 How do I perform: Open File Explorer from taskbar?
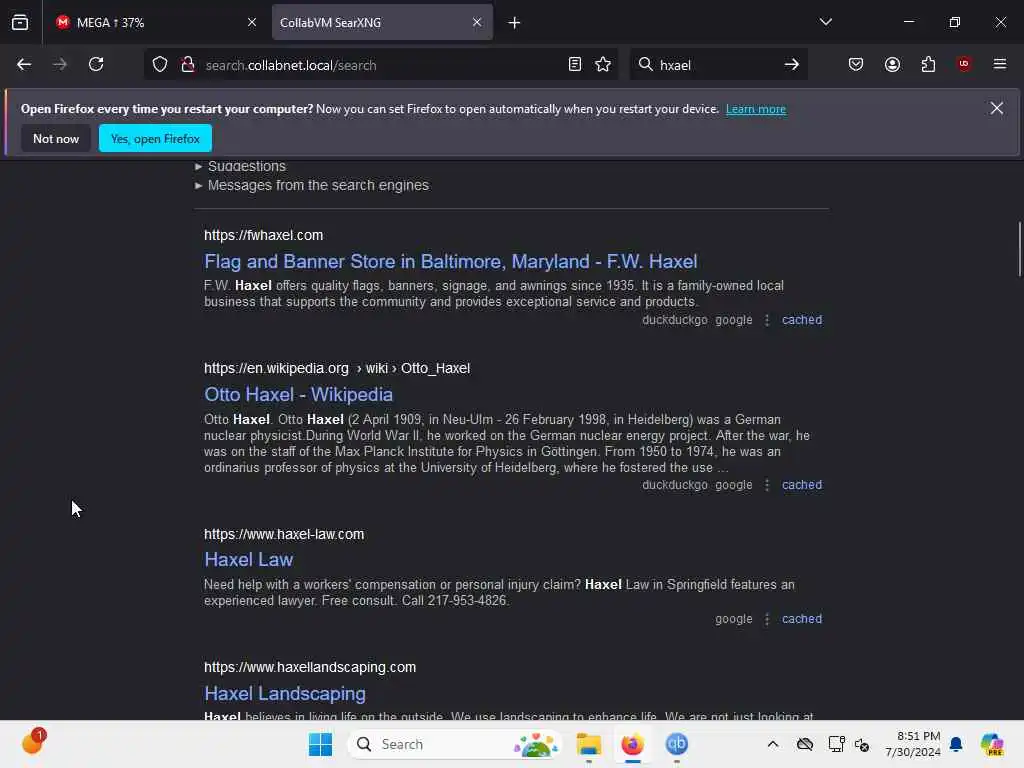coord(588,744)
